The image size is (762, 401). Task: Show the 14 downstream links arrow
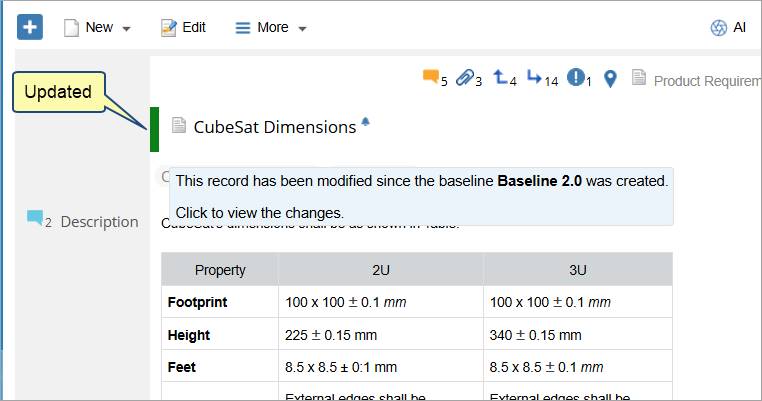[536, 78]
